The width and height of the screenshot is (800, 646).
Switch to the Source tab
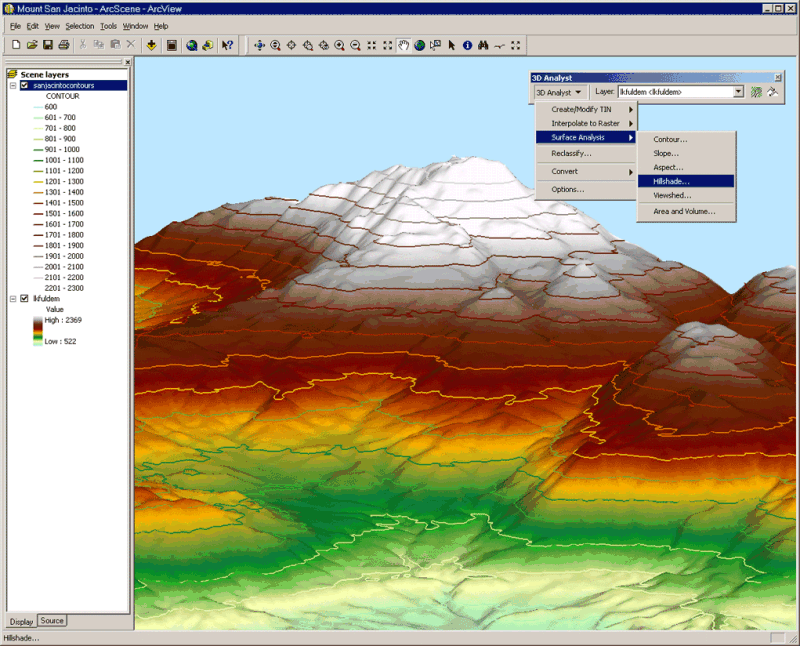pos(51,621)
